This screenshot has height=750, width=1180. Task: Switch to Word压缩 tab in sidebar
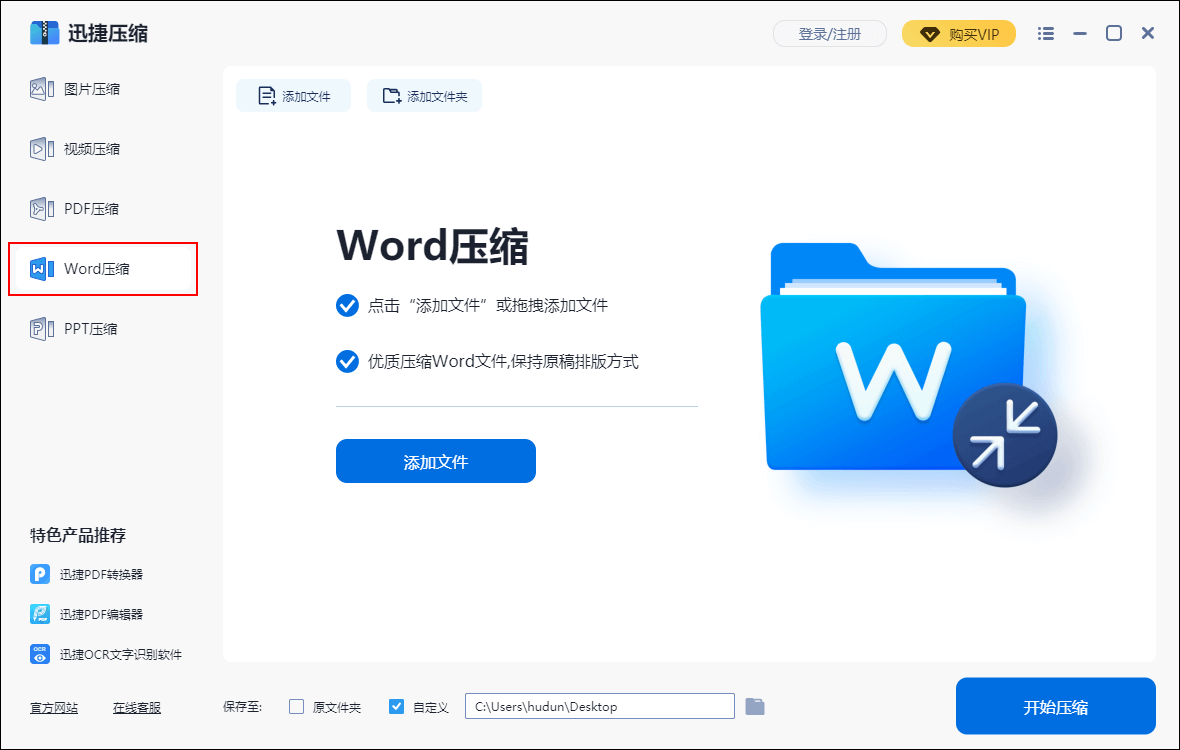click(96, 269)
